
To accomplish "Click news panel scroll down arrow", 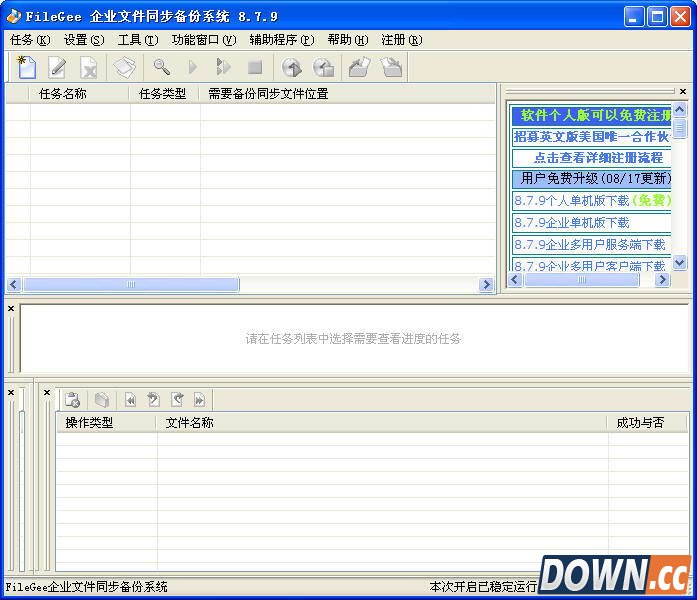I will pos(679,263).
